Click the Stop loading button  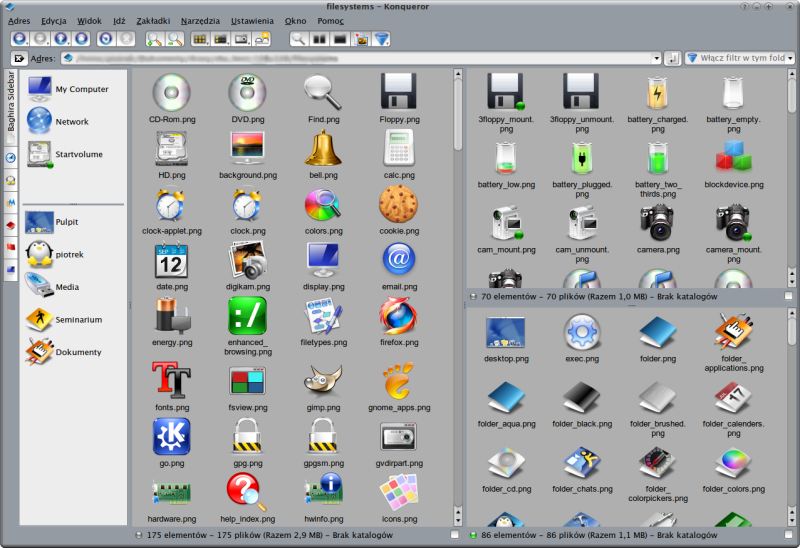pyautogui.click(x=127, y=39)
